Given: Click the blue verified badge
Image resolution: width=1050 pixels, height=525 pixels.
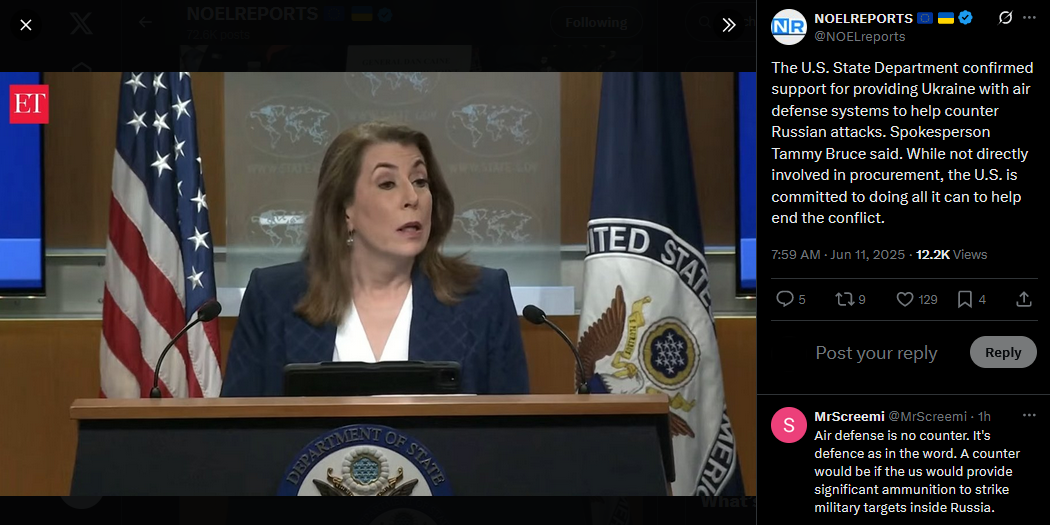Looking at the screenshot, I should pos(965,18).
